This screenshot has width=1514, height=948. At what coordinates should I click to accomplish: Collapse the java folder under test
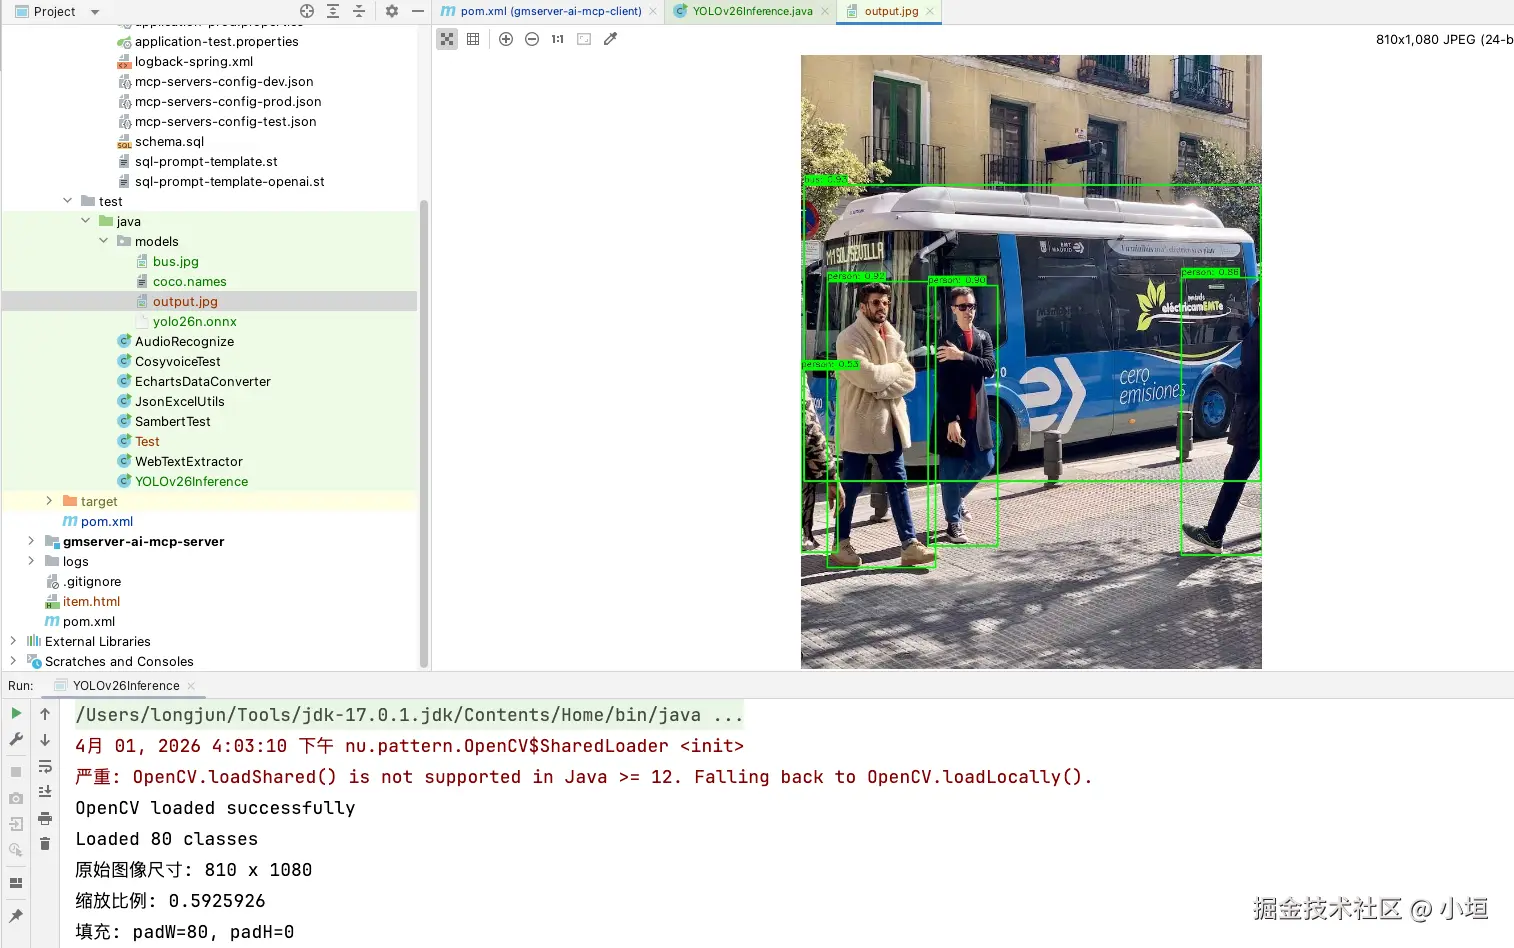(85, 221)
